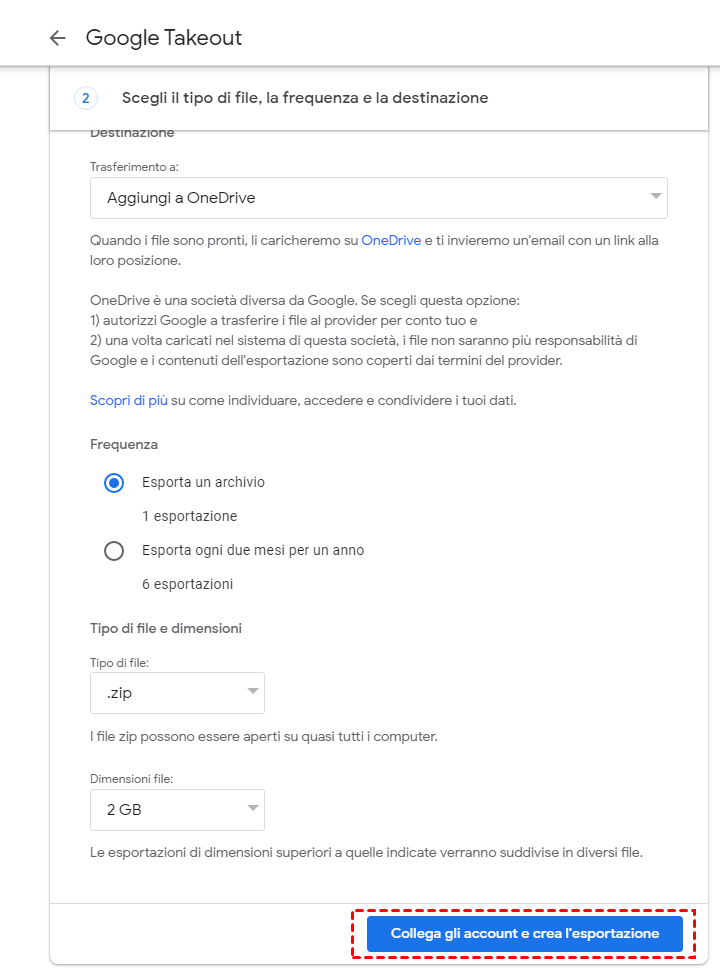Click the back arrow icon
720x972 pixels.
click(57, 38)
